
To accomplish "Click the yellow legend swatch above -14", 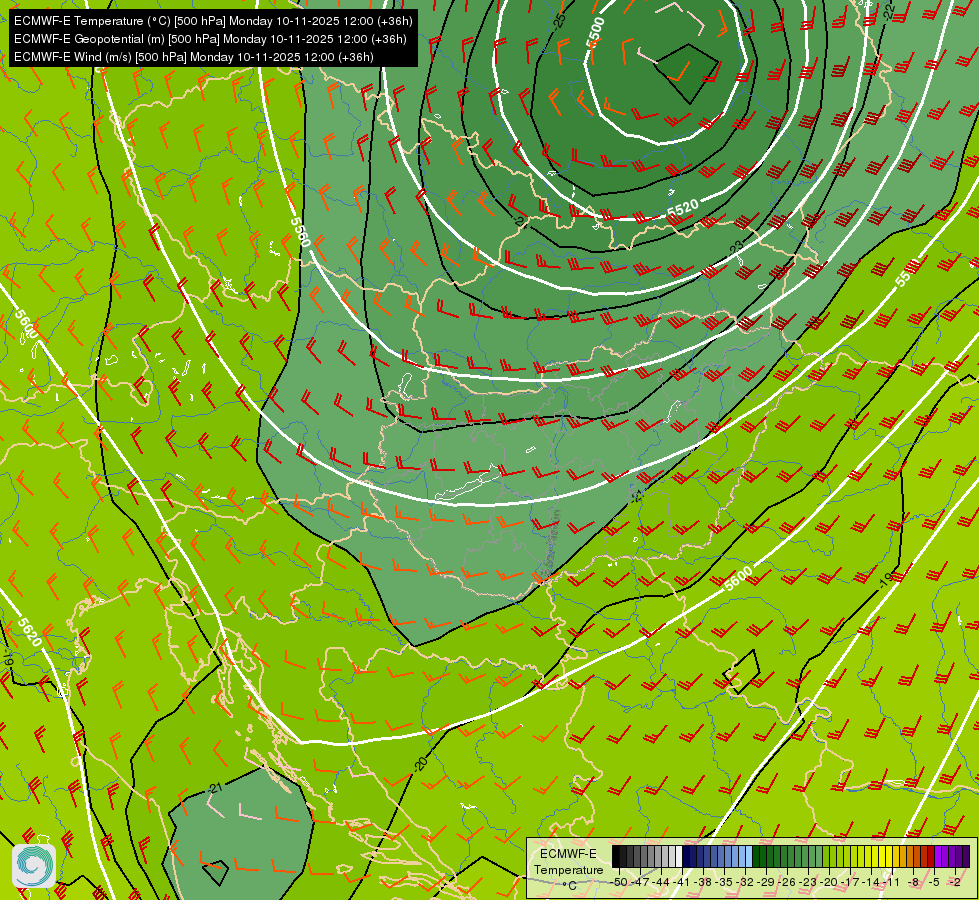I will pos(875,856).
